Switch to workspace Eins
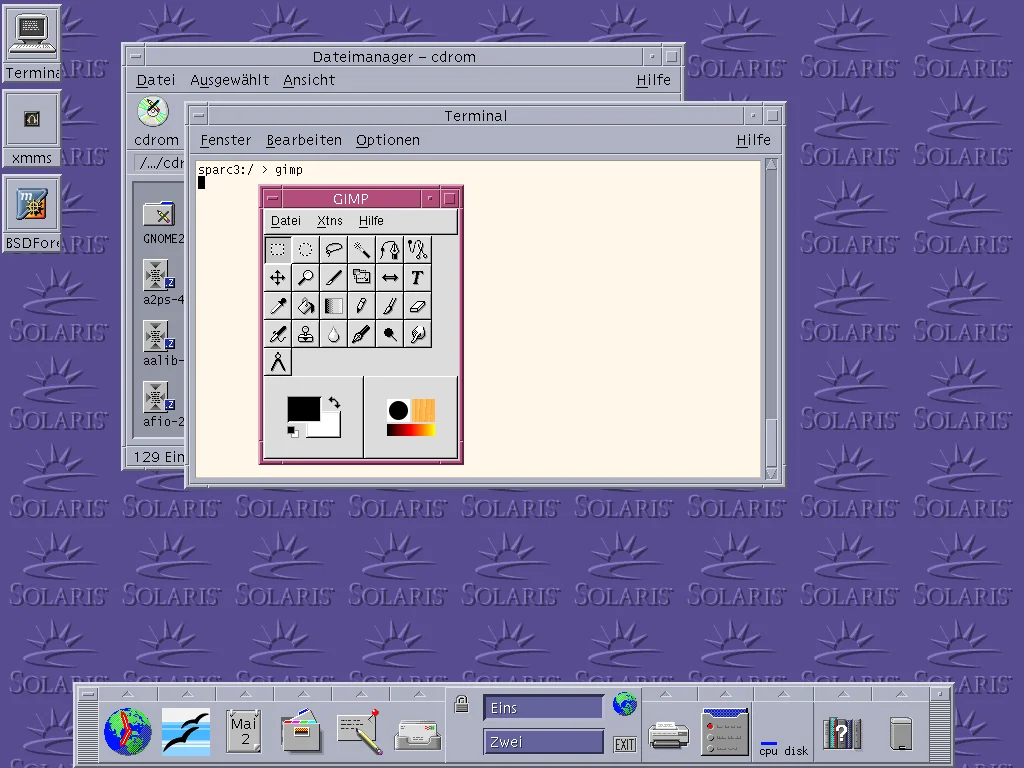The height and width of the screenshot is (768, 1024). [x=543, y=708]
